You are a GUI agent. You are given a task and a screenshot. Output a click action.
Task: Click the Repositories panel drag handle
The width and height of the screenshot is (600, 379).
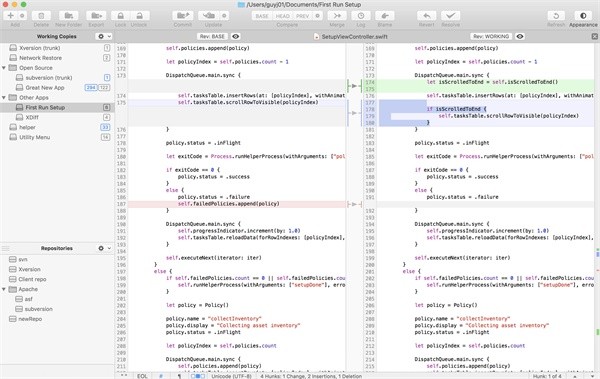(5, 249)
